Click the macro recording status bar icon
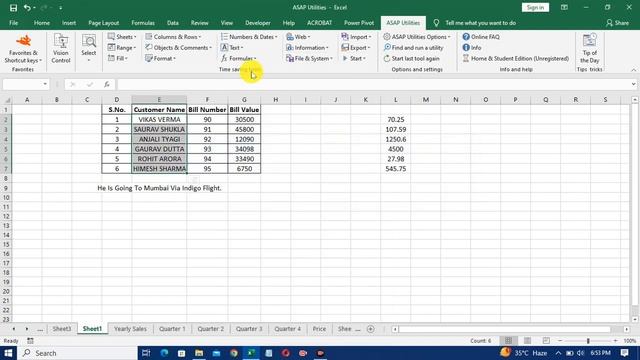This screenshot has height=360, width=640. (30, 340)
